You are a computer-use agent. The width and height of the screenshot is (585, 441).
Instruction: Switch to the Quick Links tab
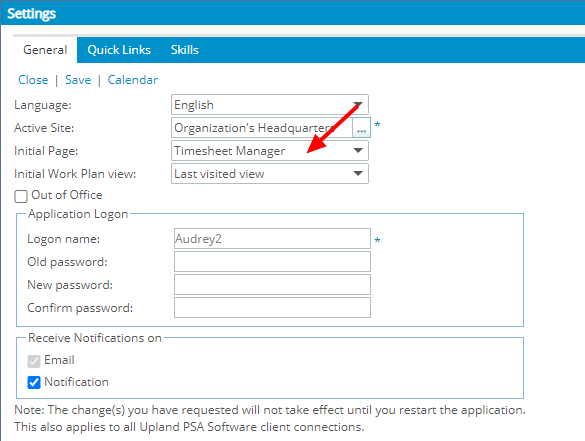[x=119, y=50]
